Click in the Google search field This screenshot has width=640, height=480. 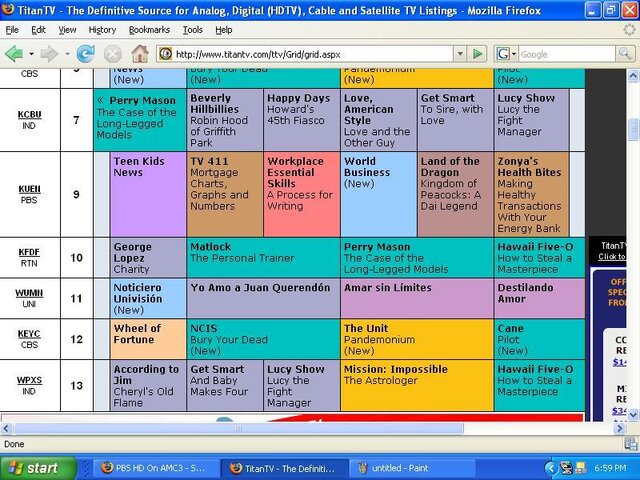click(567, 54)
